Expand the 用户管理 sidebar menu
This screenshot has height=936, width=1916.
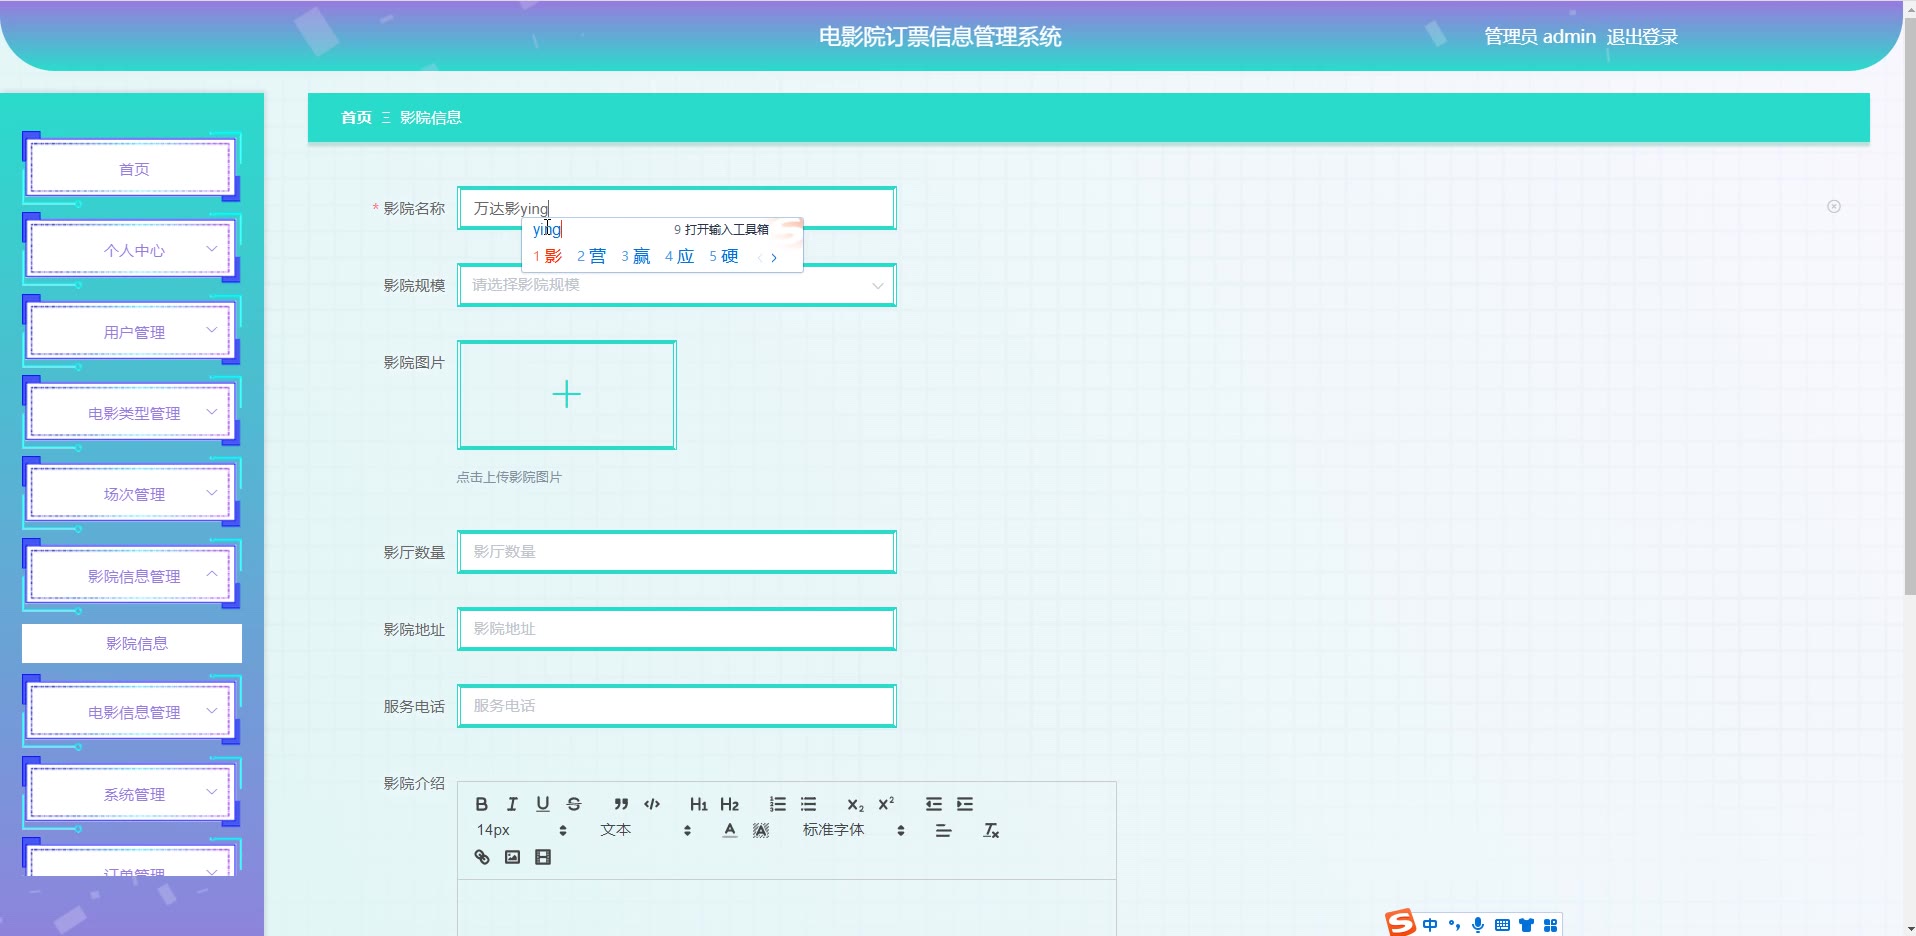pos(132,332)
